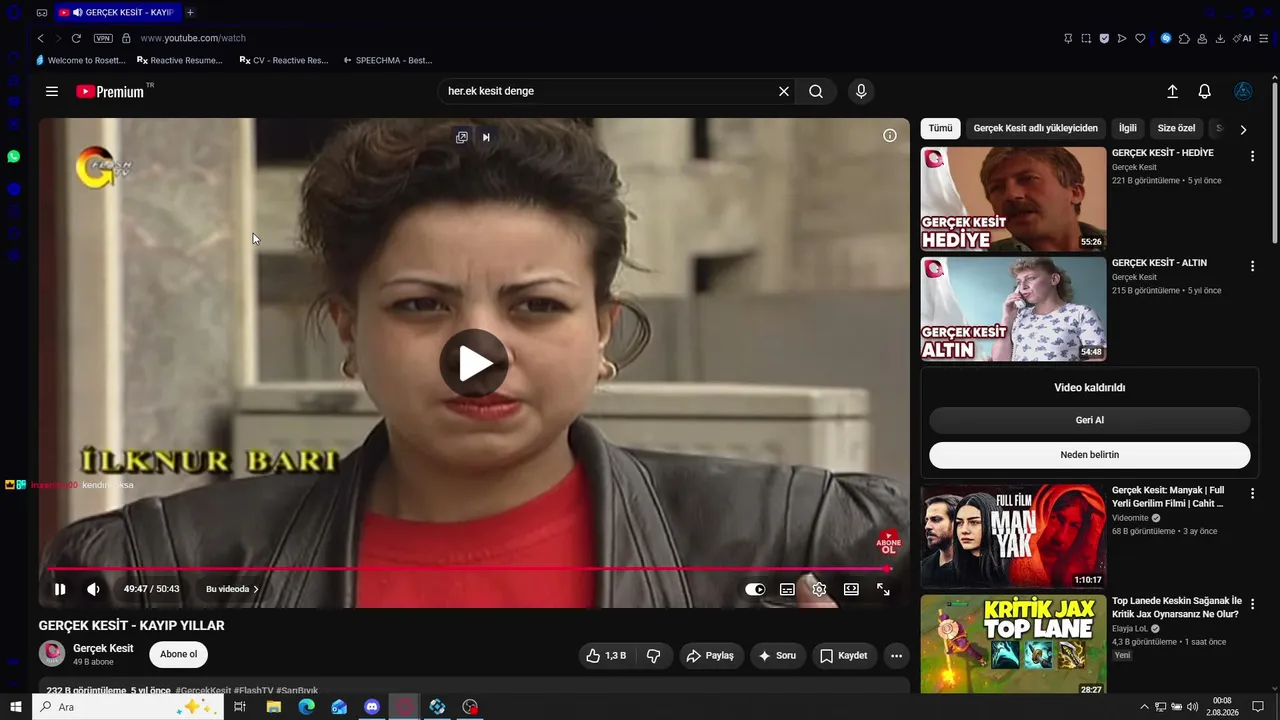The height and width of the screenshot is (720, 1280).
Task: Open the Gerçek Kesit channel name link
Action: 103,648
